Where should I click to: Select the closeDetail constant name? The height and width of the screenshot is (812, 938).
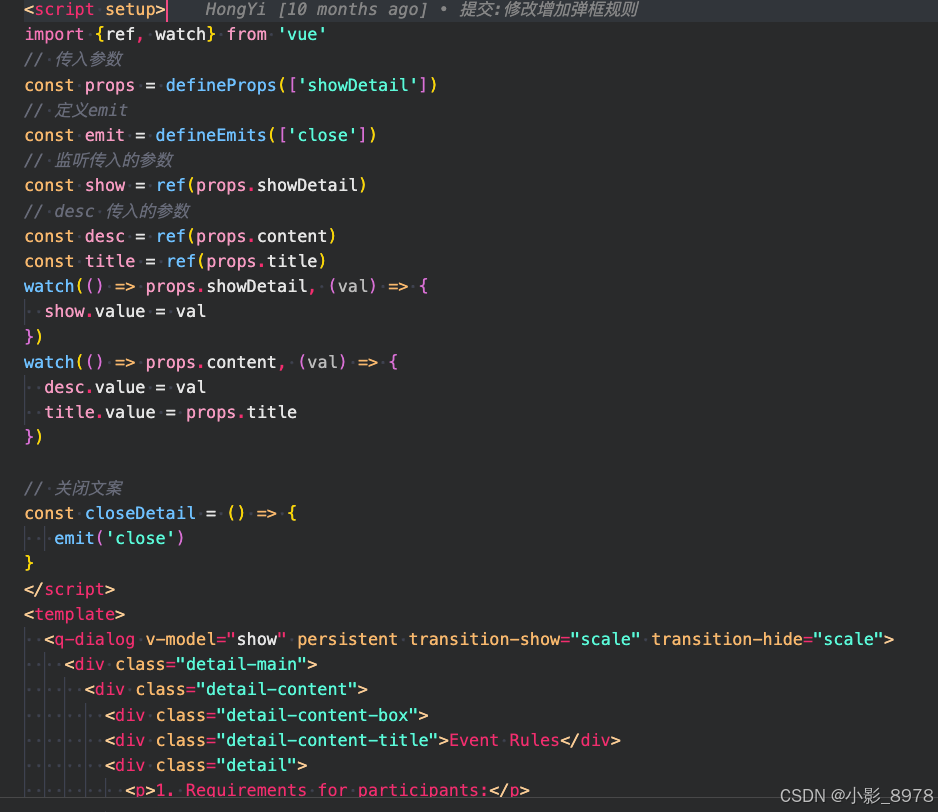pyautogui.click(x=140, y=513)
